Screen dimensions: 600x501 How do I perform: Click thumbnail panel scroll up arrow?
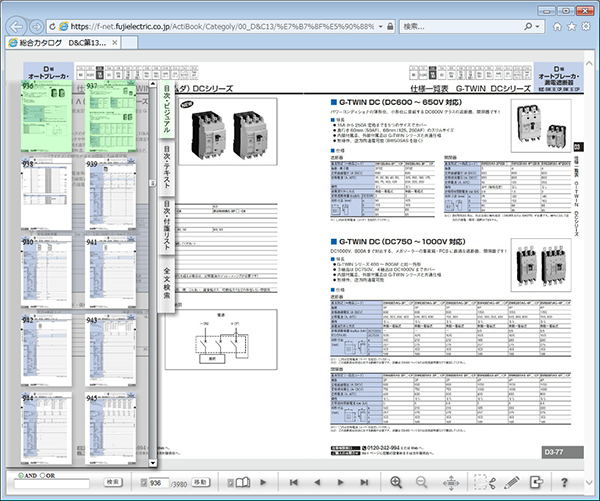(x=153, y=83)
